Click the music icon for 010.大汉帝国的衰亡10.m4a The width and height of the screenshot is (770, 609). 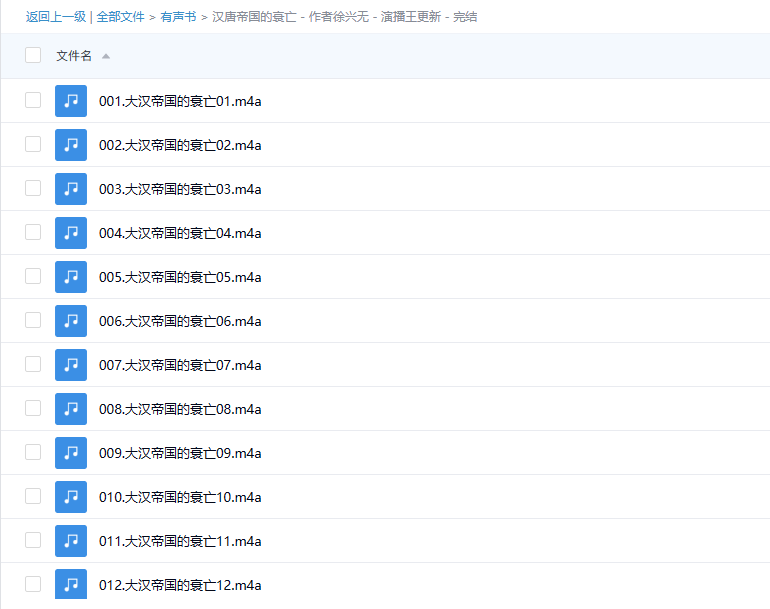click(71, 497)
